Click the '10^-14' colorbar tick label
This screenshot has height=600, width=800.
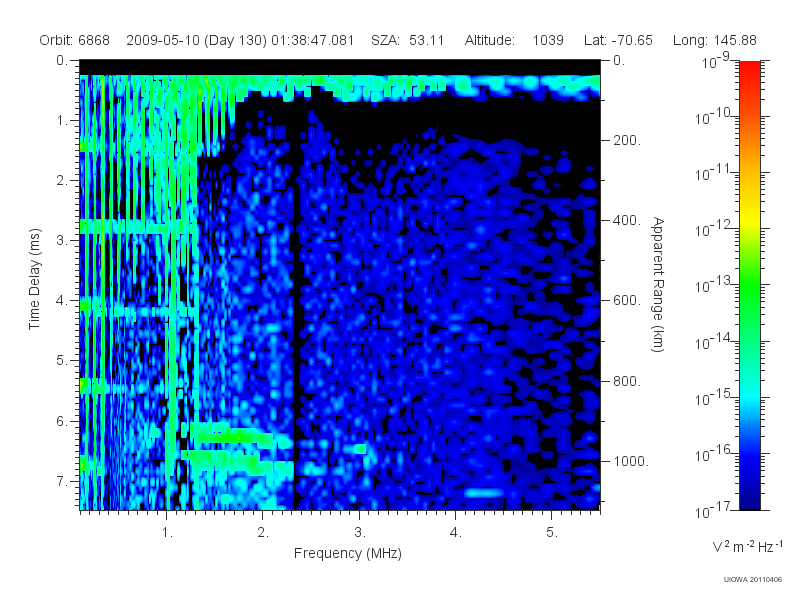[x=714, y=342]
